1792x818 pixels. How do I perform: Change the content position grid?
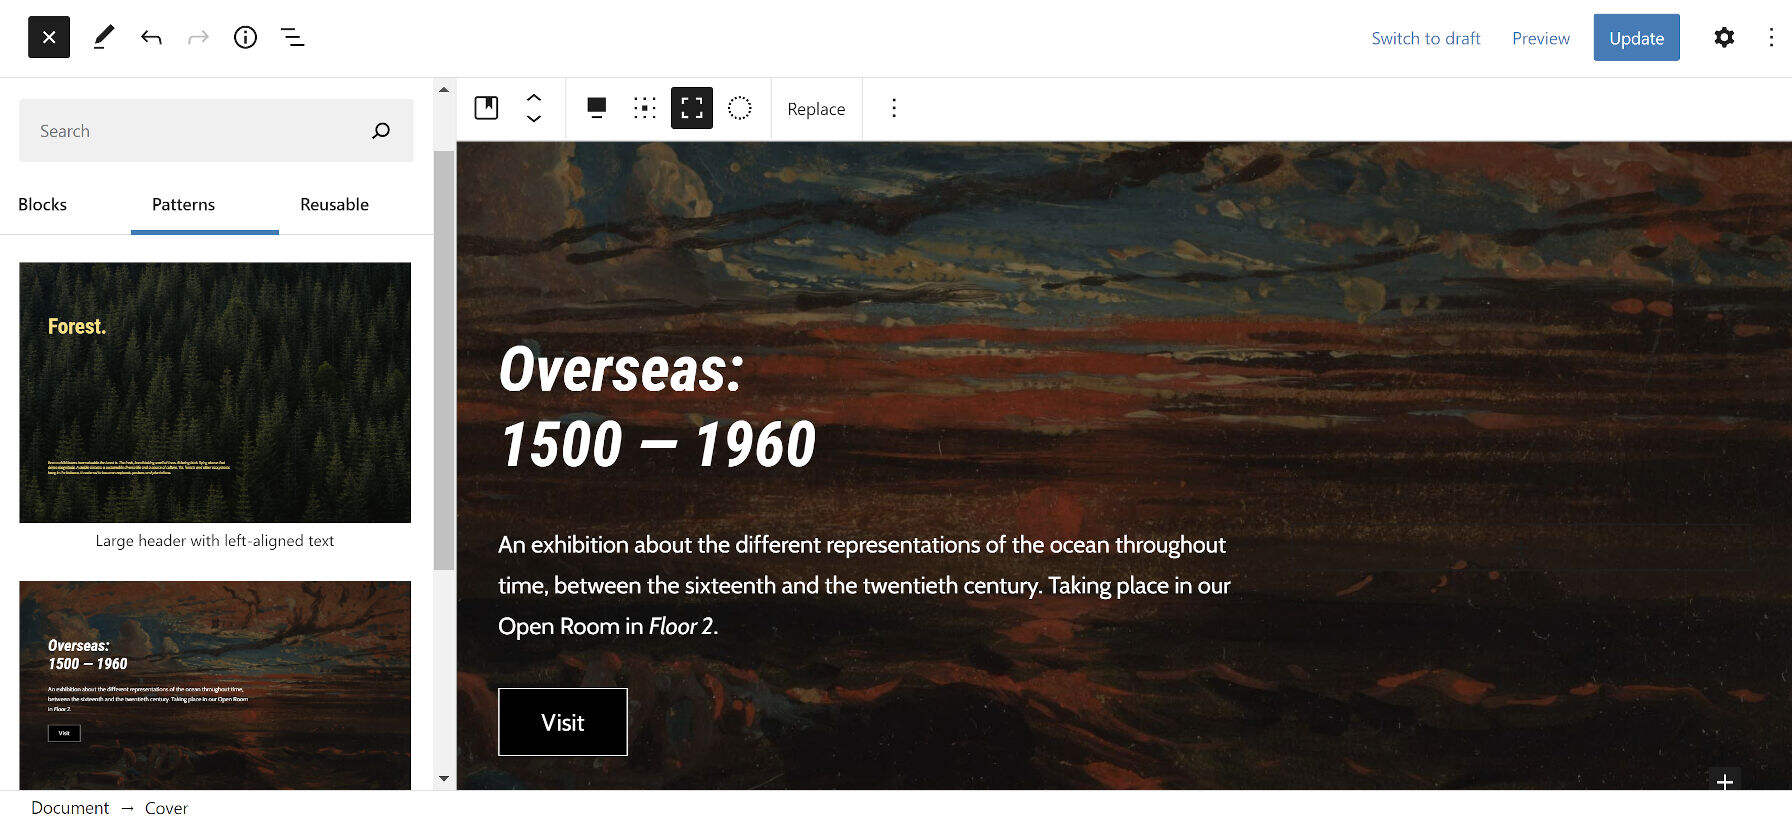pos(645,108)
